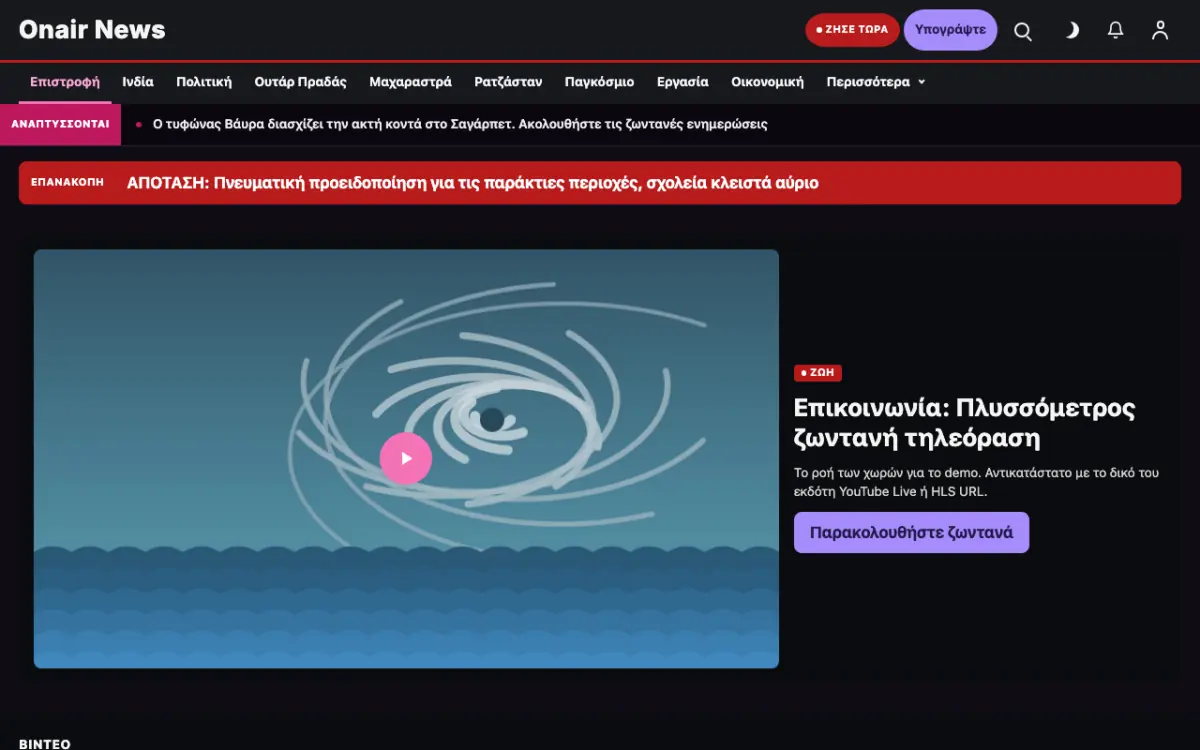
Task: Open the search icon in header
Action: tap(1023, 30)
